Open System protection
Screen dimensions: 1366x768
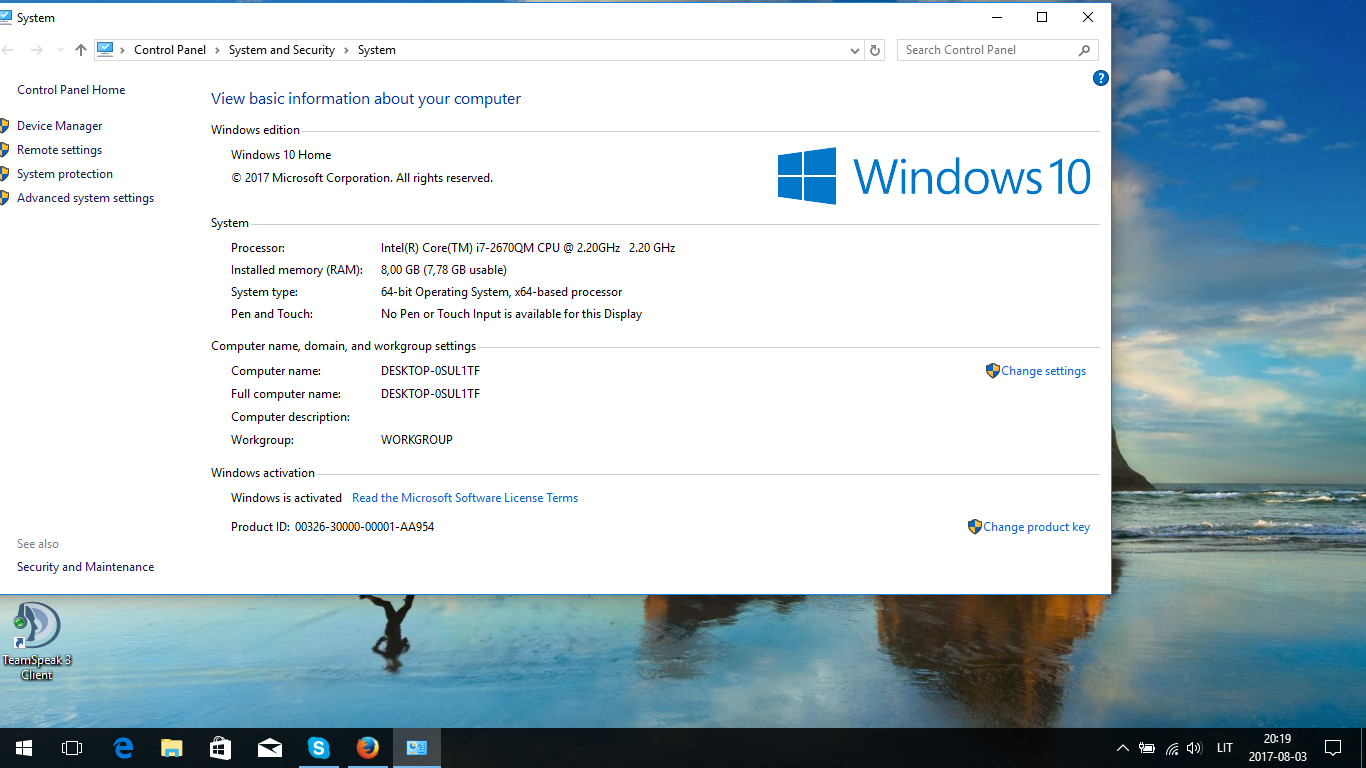point(65,174)
